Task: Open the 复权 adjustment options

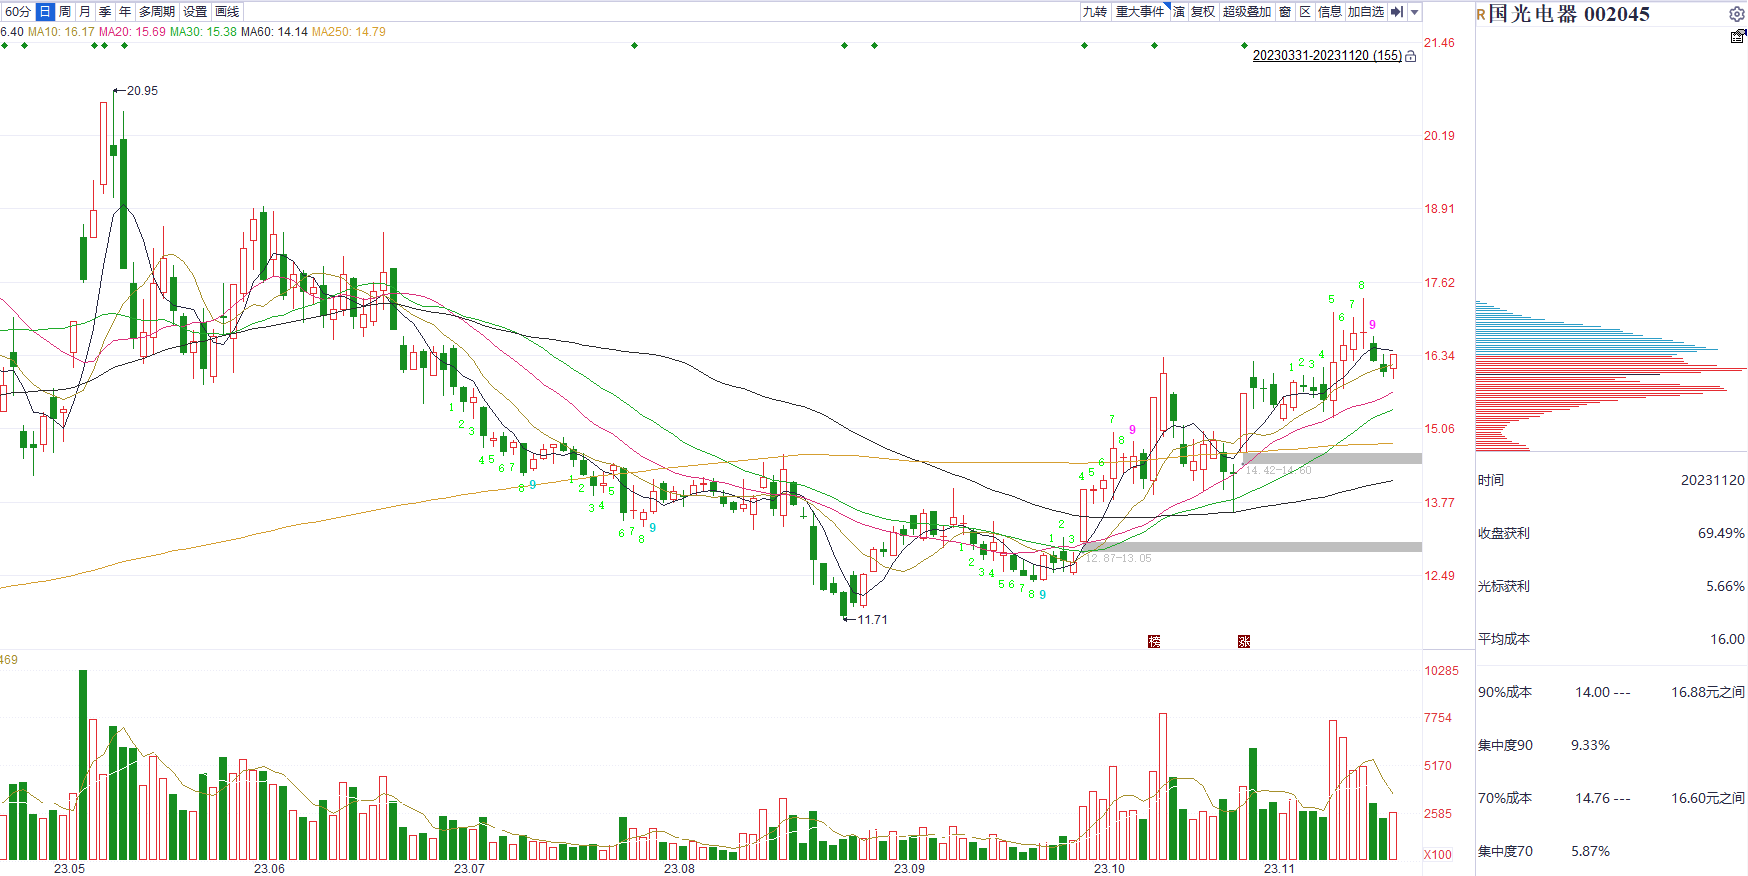Action: (1203, 12)
